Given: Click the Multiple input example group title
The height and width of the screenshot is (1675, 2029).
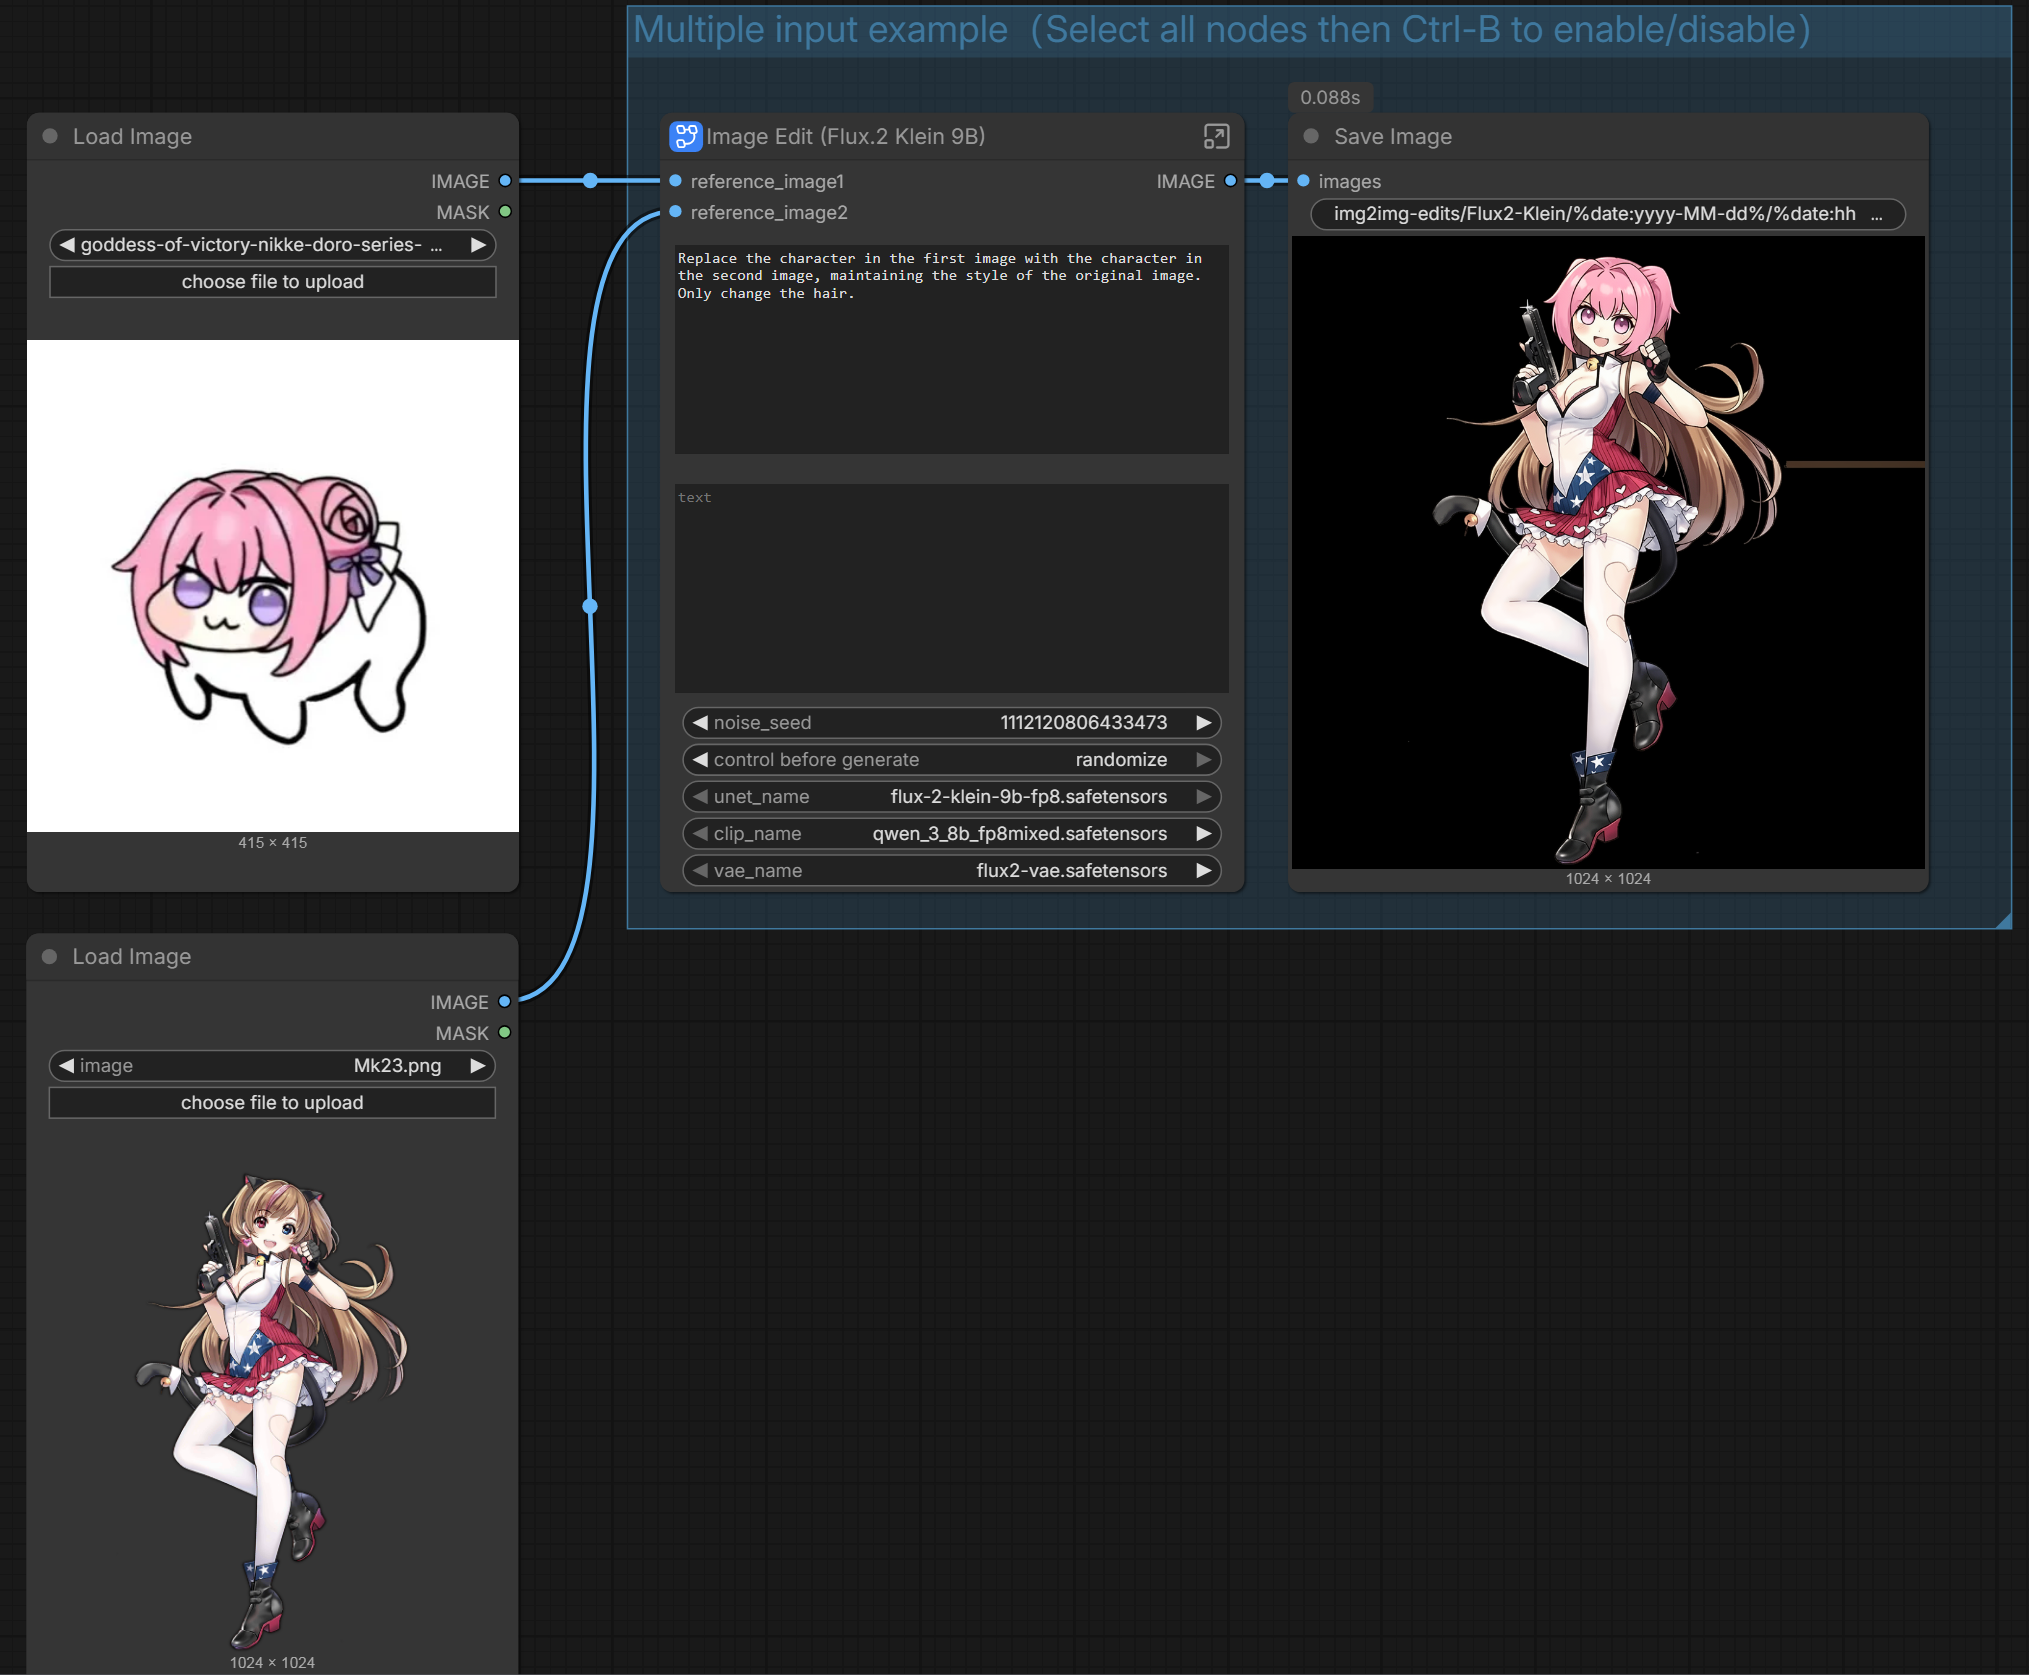Looking at the screenshot, I should (x=820, y=30).
